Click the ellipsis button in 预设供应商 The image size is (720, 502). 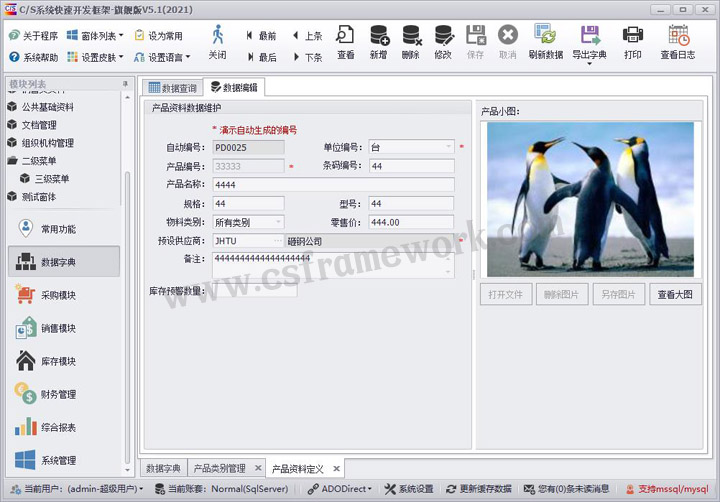click(277, 240)
